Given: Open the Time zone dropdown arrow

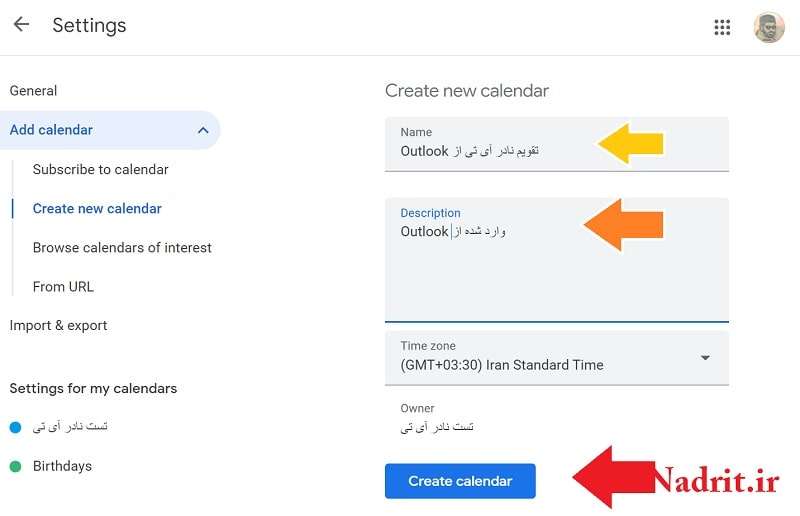Looking at the screenshot, I should click(x=705, y=358).
